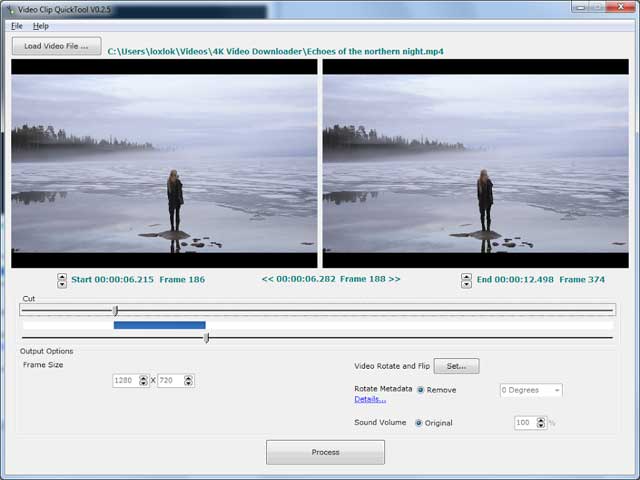Click the End 00:00:12.498 Frame 374 label

541,280
